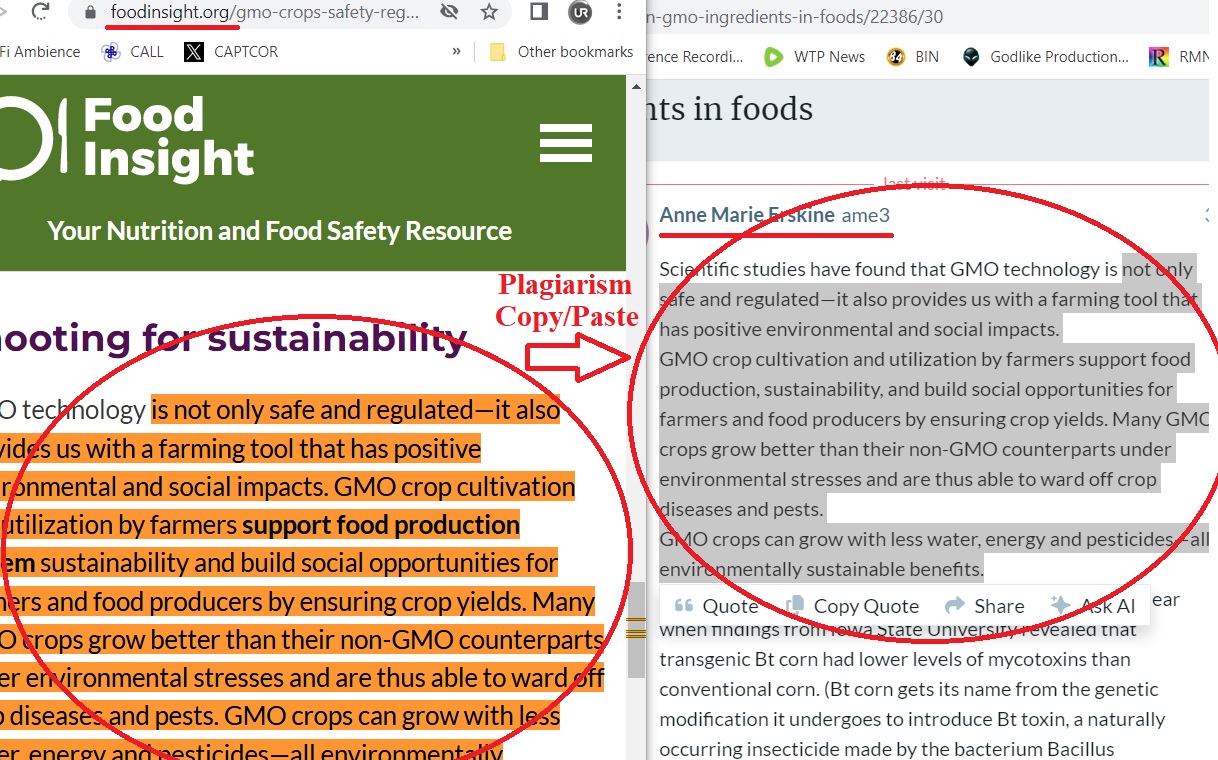The image size is (1218, 760).
Task: Click the line 'modification it undergoes to introduce Bt toxin'
Action: 913,719
